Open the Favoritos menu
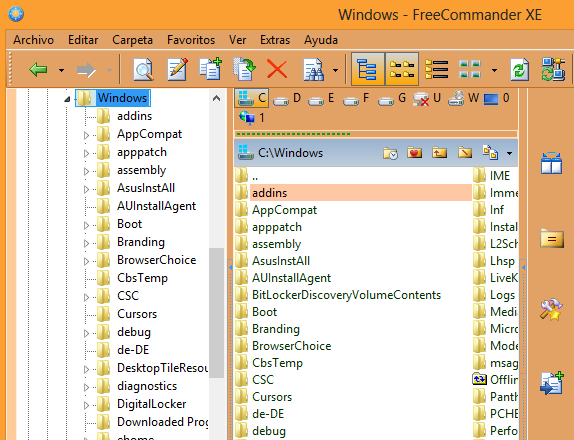 pos(191,40)
